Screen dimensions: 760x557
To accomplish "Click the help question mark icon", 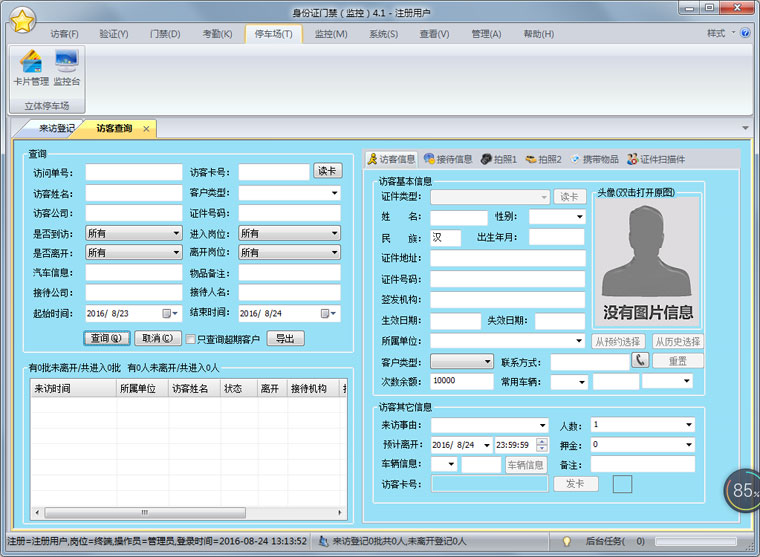I will click(745, 33).
